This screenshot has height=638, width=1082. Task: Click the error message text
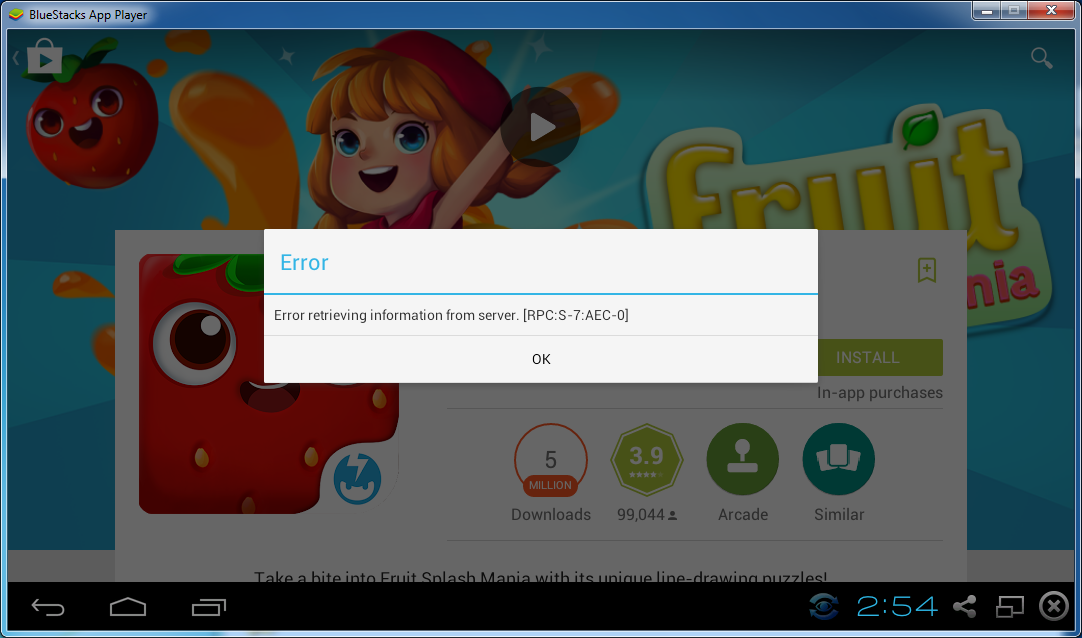point(451,315)
